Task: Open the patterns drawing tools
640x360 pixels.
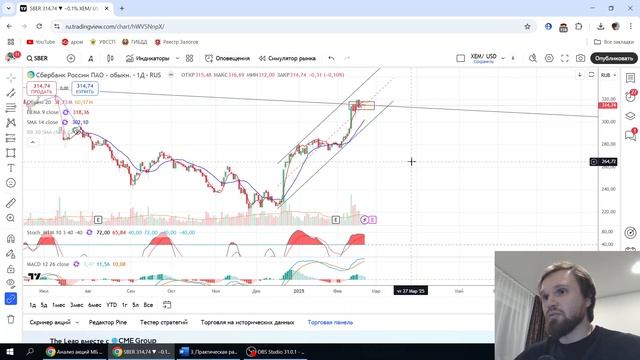Action: 11,123
